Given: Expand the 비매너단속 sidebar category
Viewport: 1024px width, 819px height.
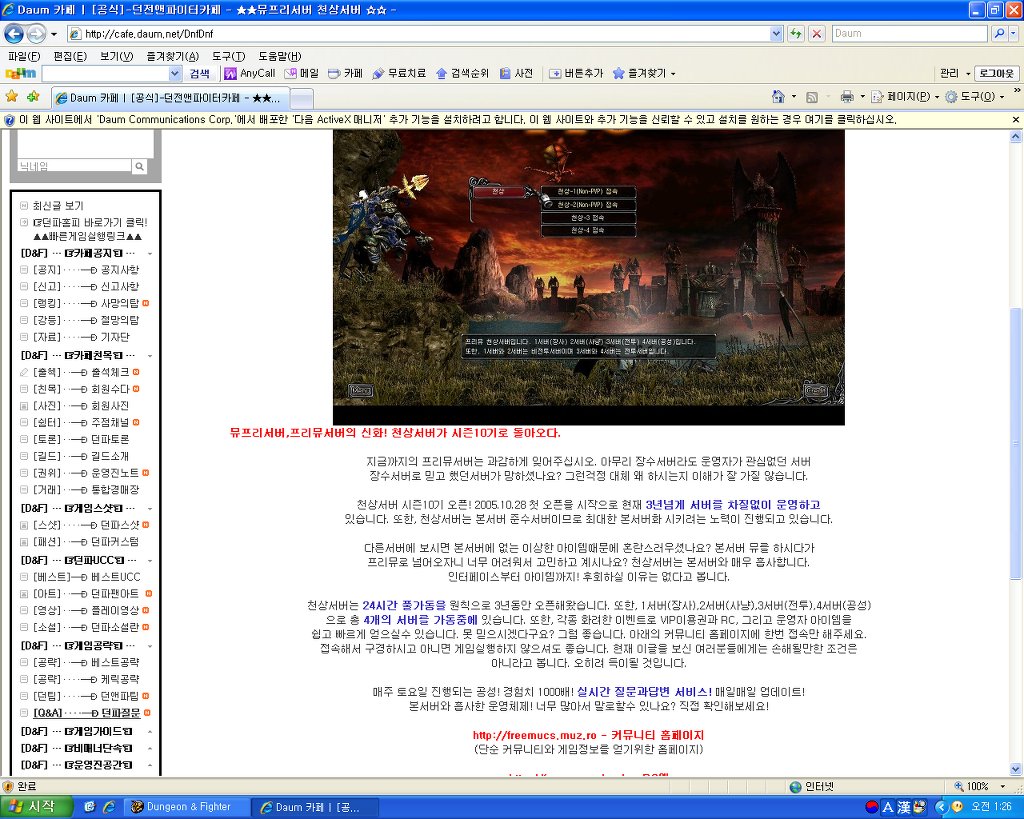Looking at the screenshot, I should 150,748.
